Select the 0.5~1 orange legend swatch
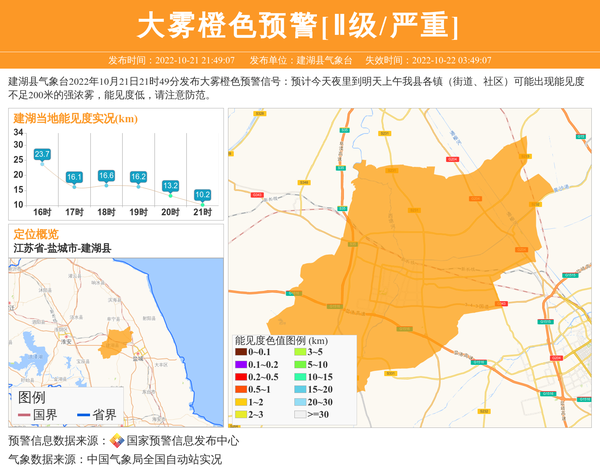This screenshot has width=600, height=471. point(241,389)
